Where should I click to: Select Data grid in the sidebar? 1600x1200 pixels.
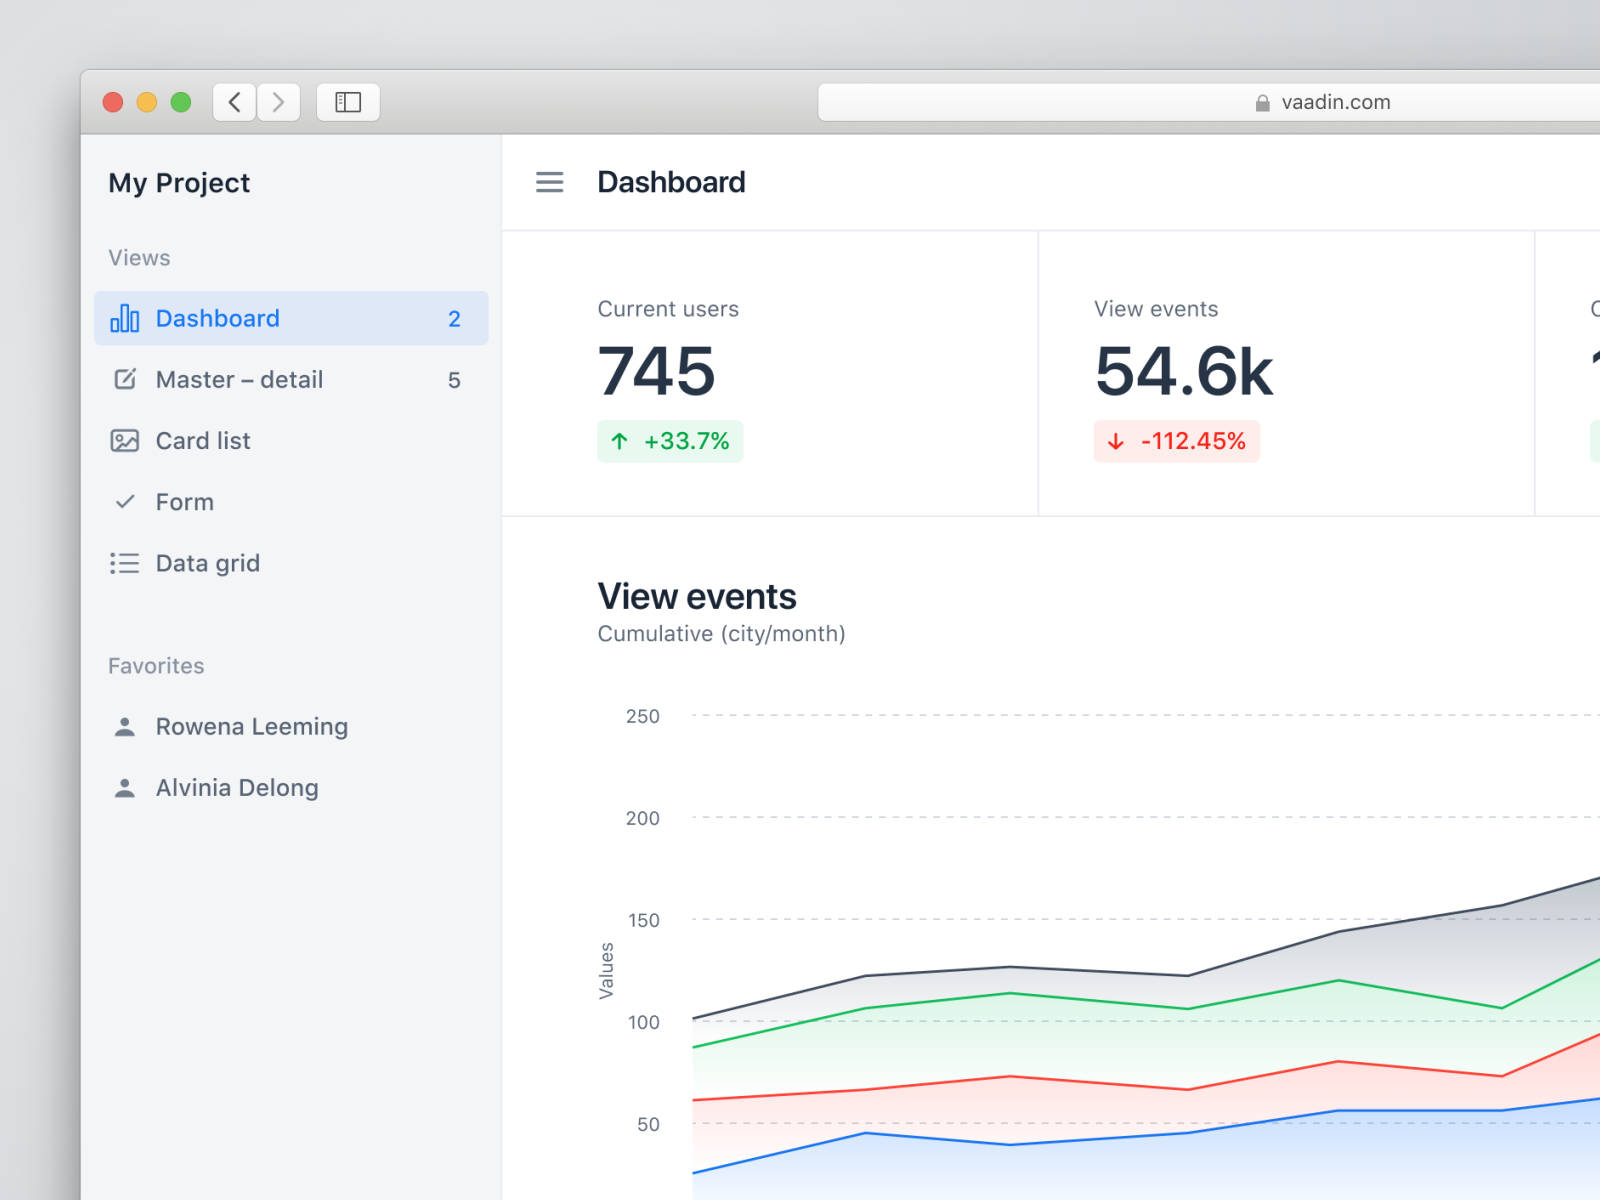point(207,563)
